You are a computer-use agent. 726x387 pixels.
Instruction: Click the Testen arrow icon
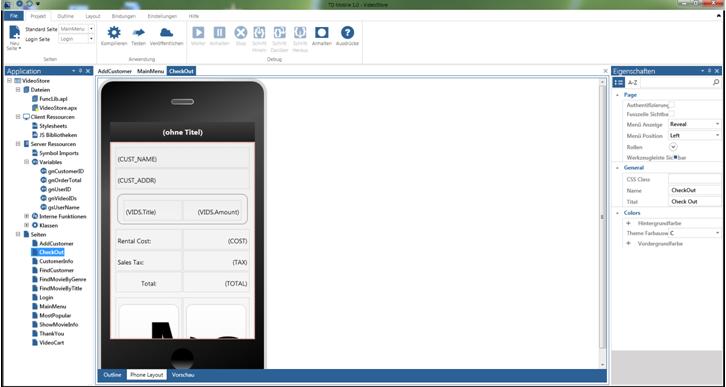pos(138,32)
